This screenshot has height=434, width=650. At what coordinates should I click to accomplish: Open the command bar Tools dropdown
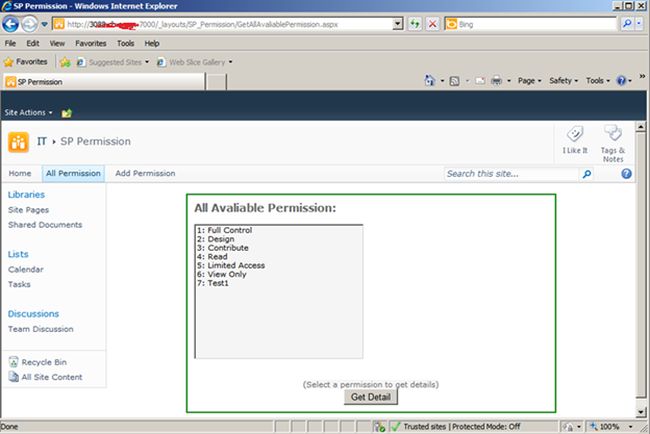[597, 81]
